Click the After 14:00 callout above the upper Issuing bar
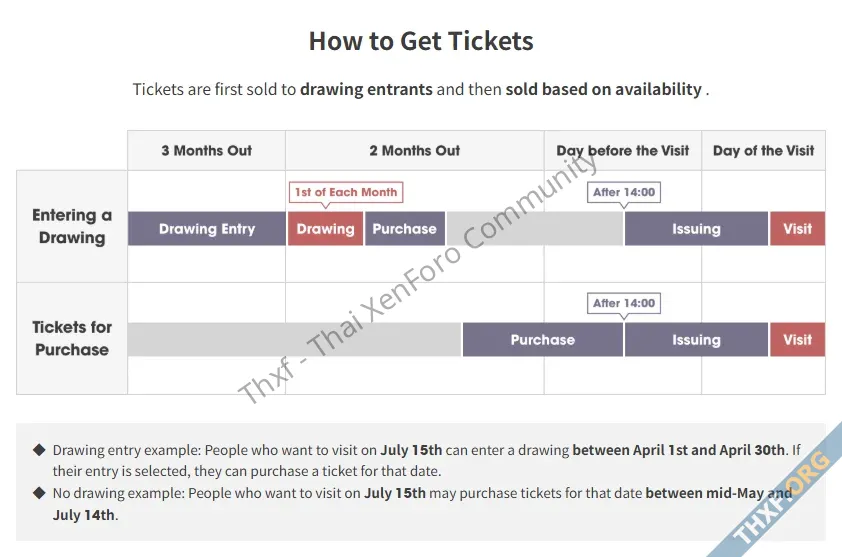Screen dimensions: 842x557 tap(623, 192)
